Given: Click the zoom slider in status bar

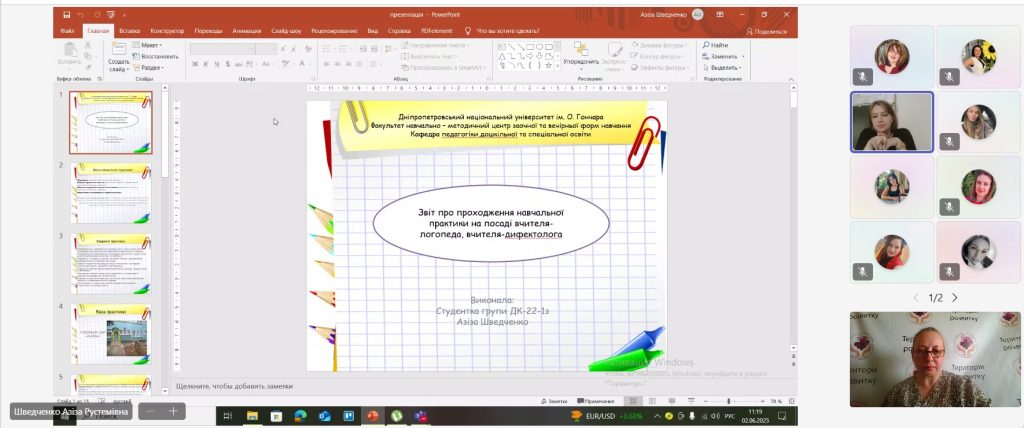Looking at the screenshot, I should [x=729, y=401].
